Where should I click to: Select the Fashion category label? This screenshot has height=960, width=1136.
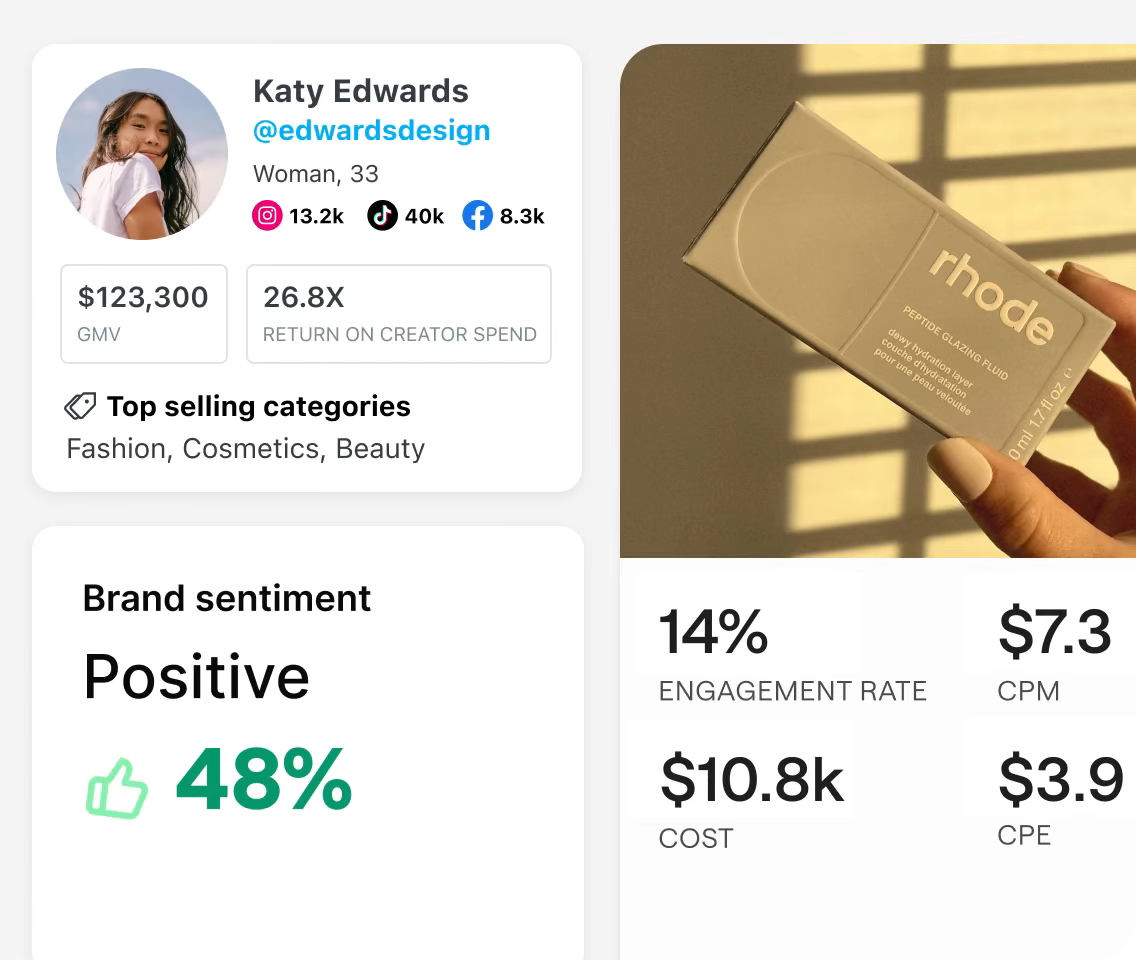(116, 449)
